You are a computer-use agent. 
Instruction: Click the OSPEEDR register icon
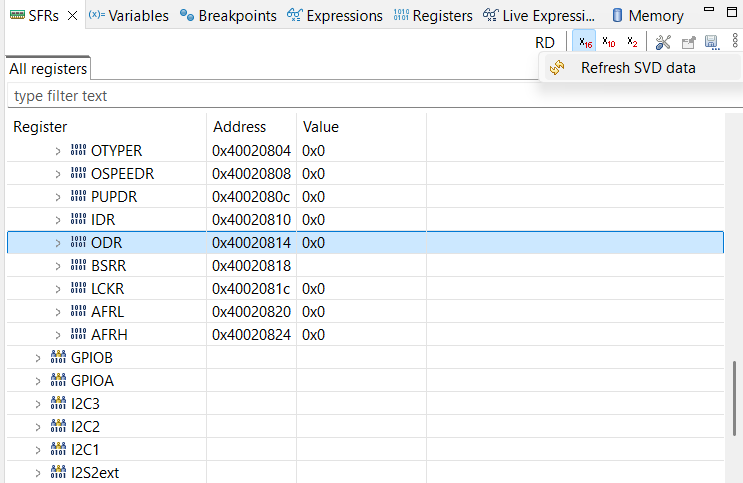78,173
